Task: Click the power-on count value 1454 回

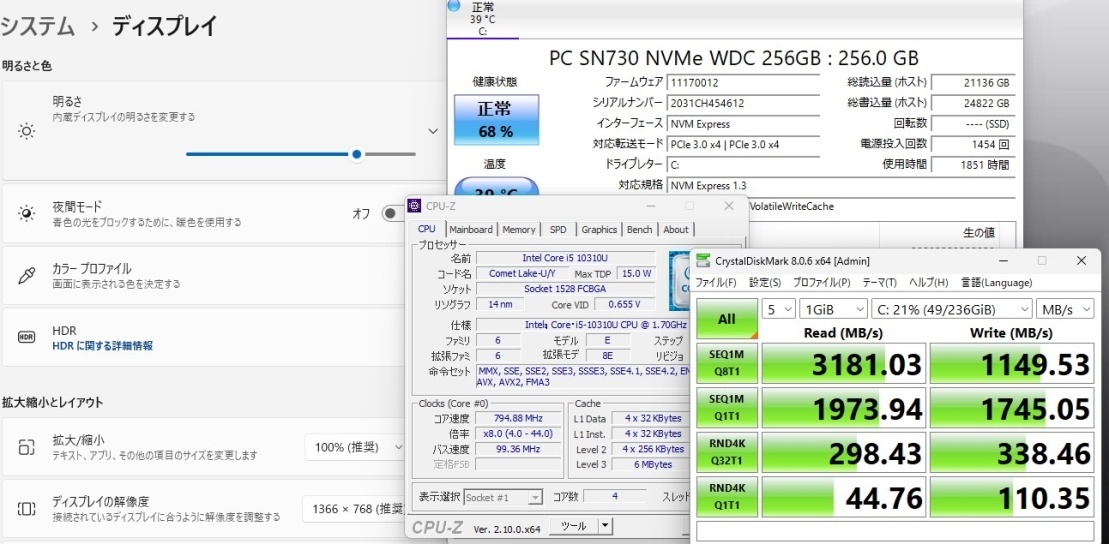Action: 972,144
